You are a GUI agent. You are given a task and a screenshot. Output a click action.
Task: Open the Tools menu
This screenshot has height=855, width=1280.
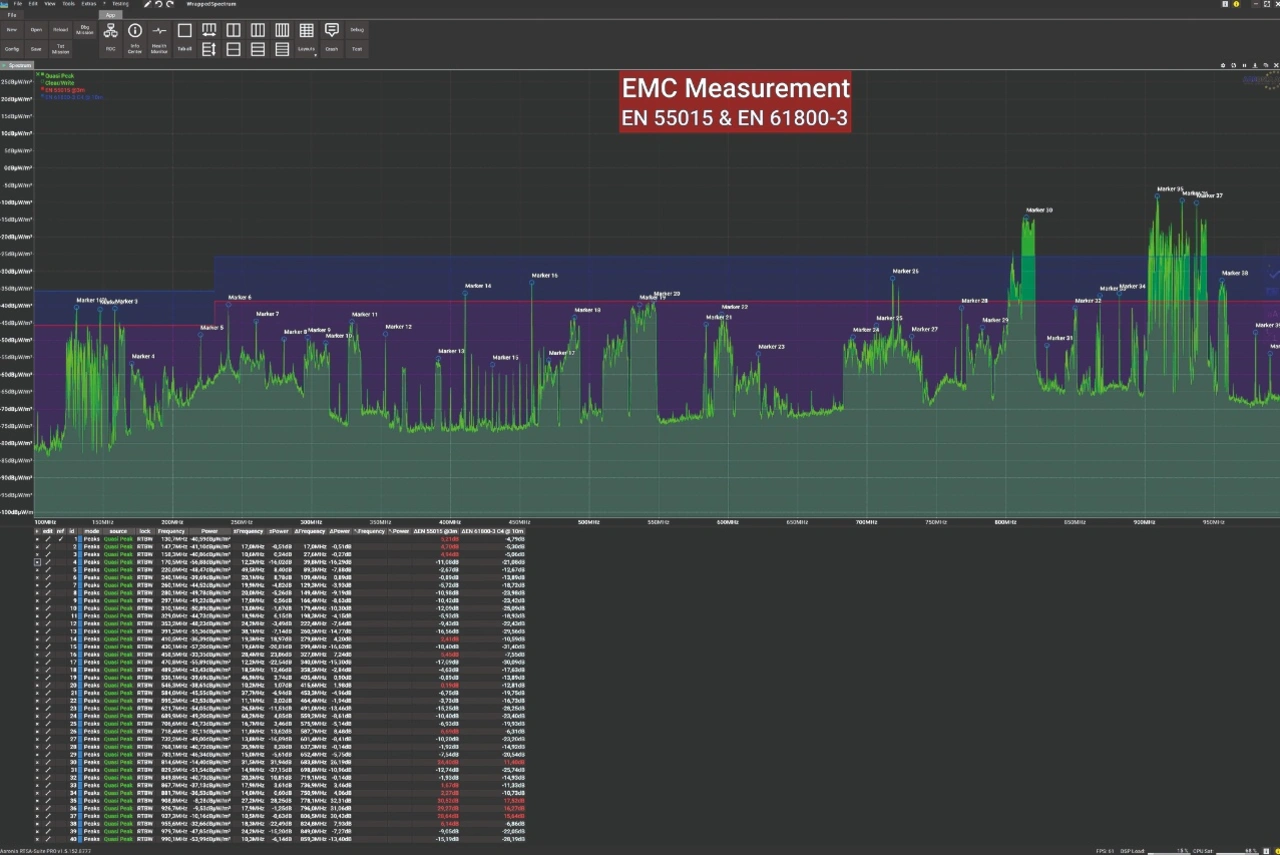pyautogui.click(x=68, y=4)
